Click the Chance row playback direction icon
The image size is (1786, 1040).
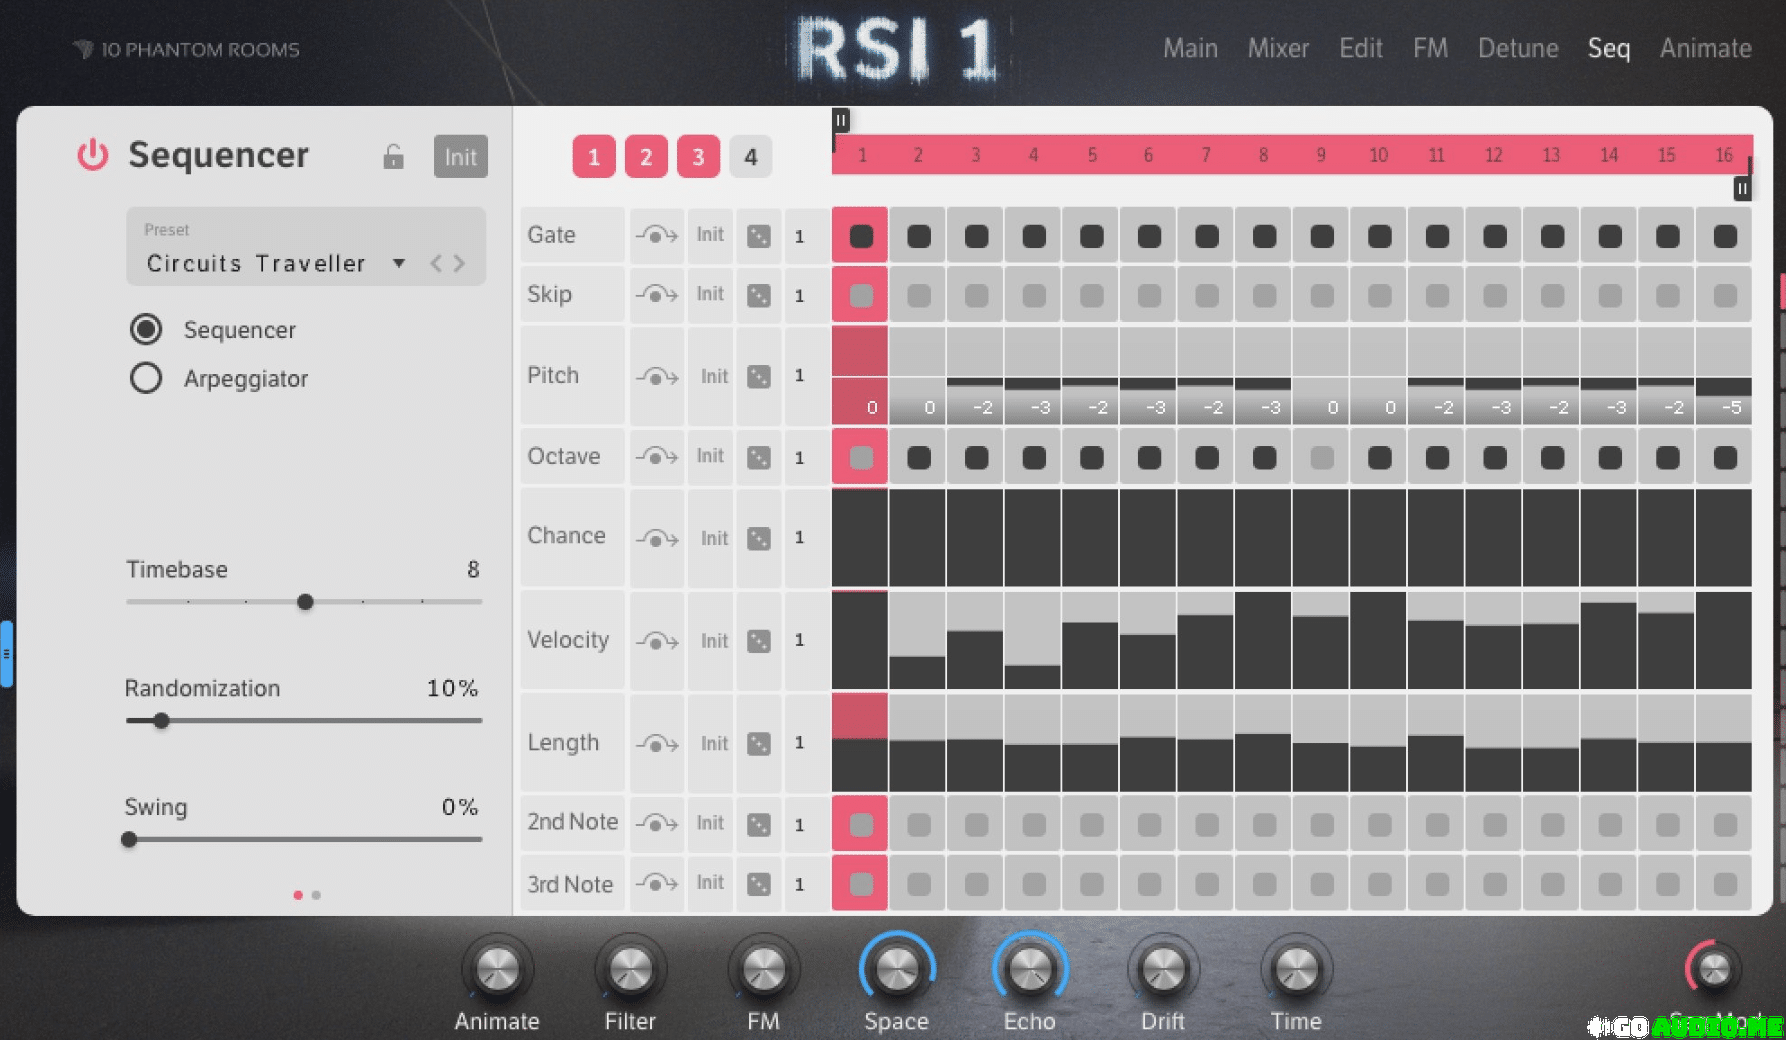coord(656,538)
